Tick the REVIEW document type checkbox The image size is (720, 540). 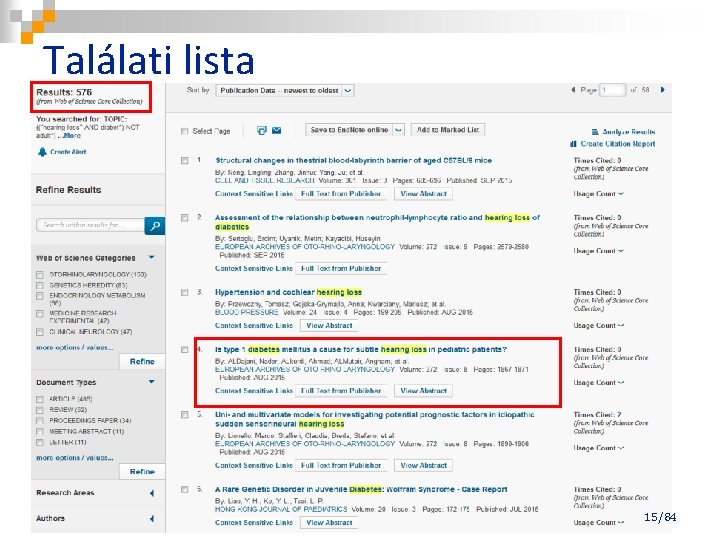tap(40, 410)
